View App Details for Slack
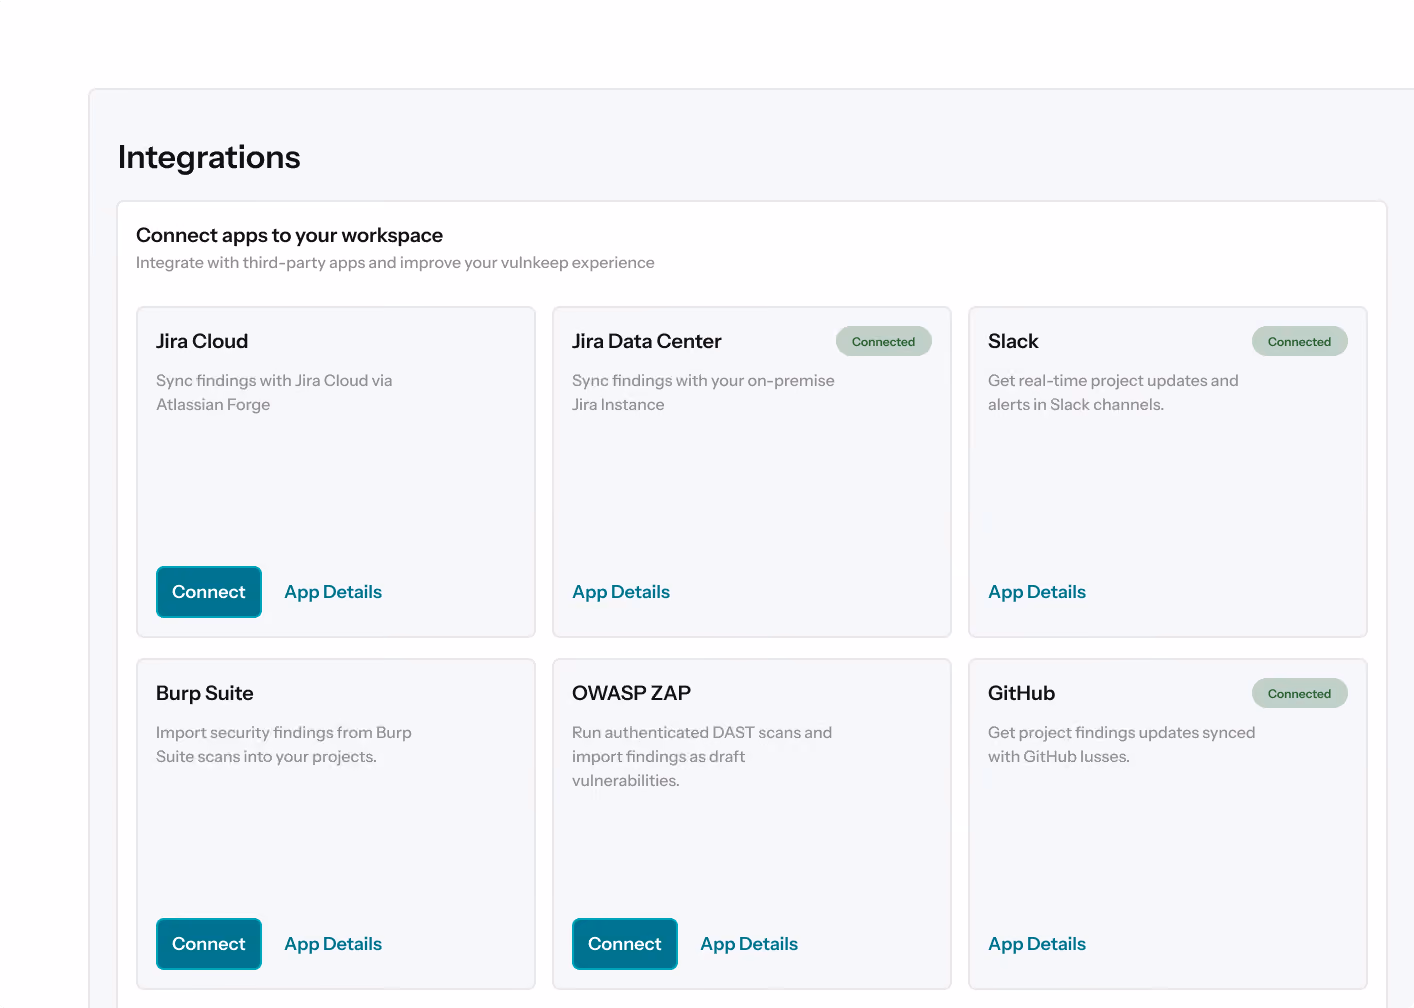The image size is (1414, 1008). coord(1037,592)
